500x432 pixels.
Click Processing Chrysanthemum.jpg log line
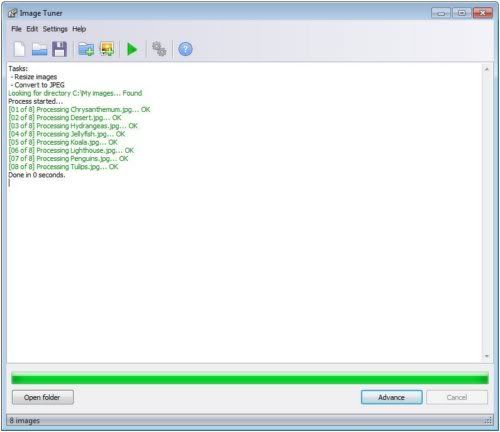(79, 110)
